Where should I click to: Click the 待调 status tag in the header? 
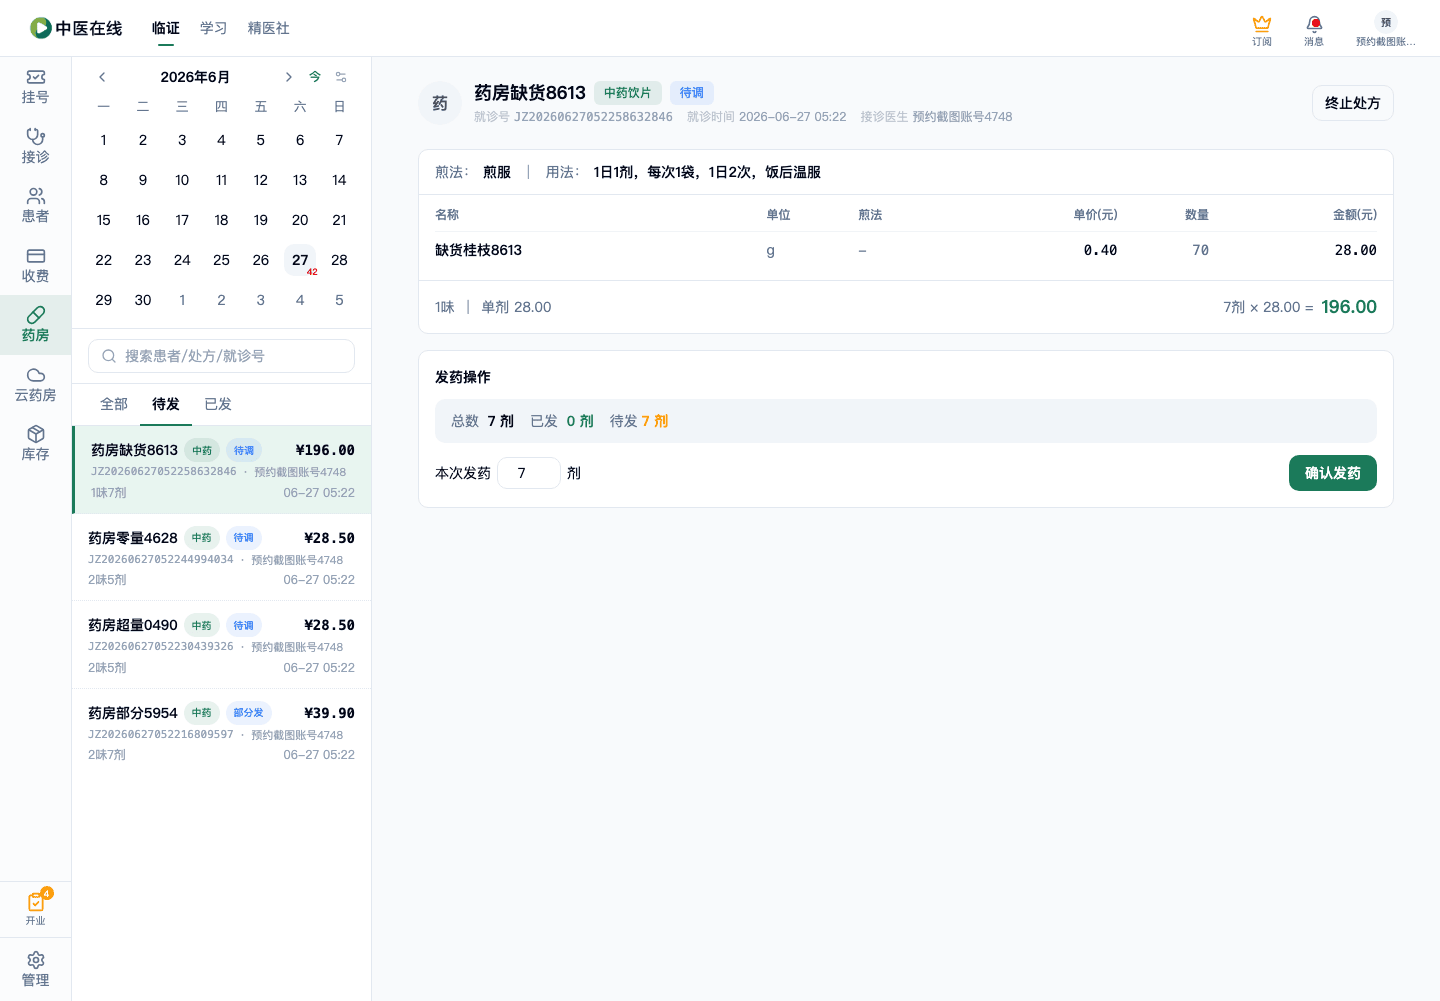(x=692, y=93)
